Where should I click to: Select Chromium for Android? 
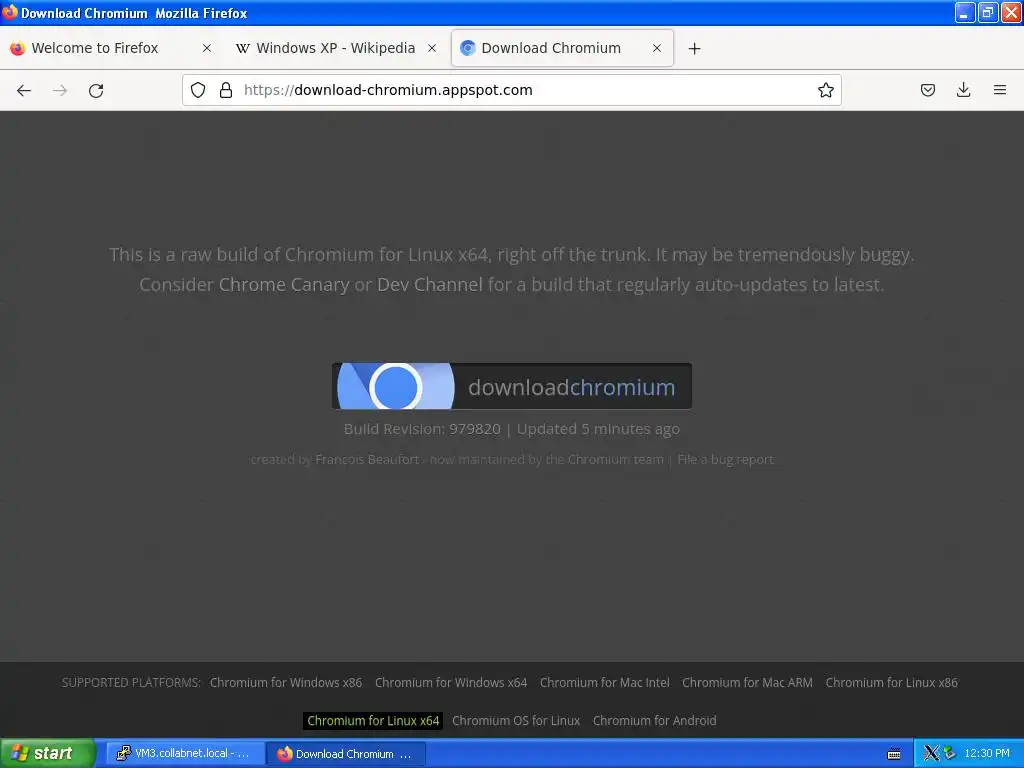coord(654,720)
